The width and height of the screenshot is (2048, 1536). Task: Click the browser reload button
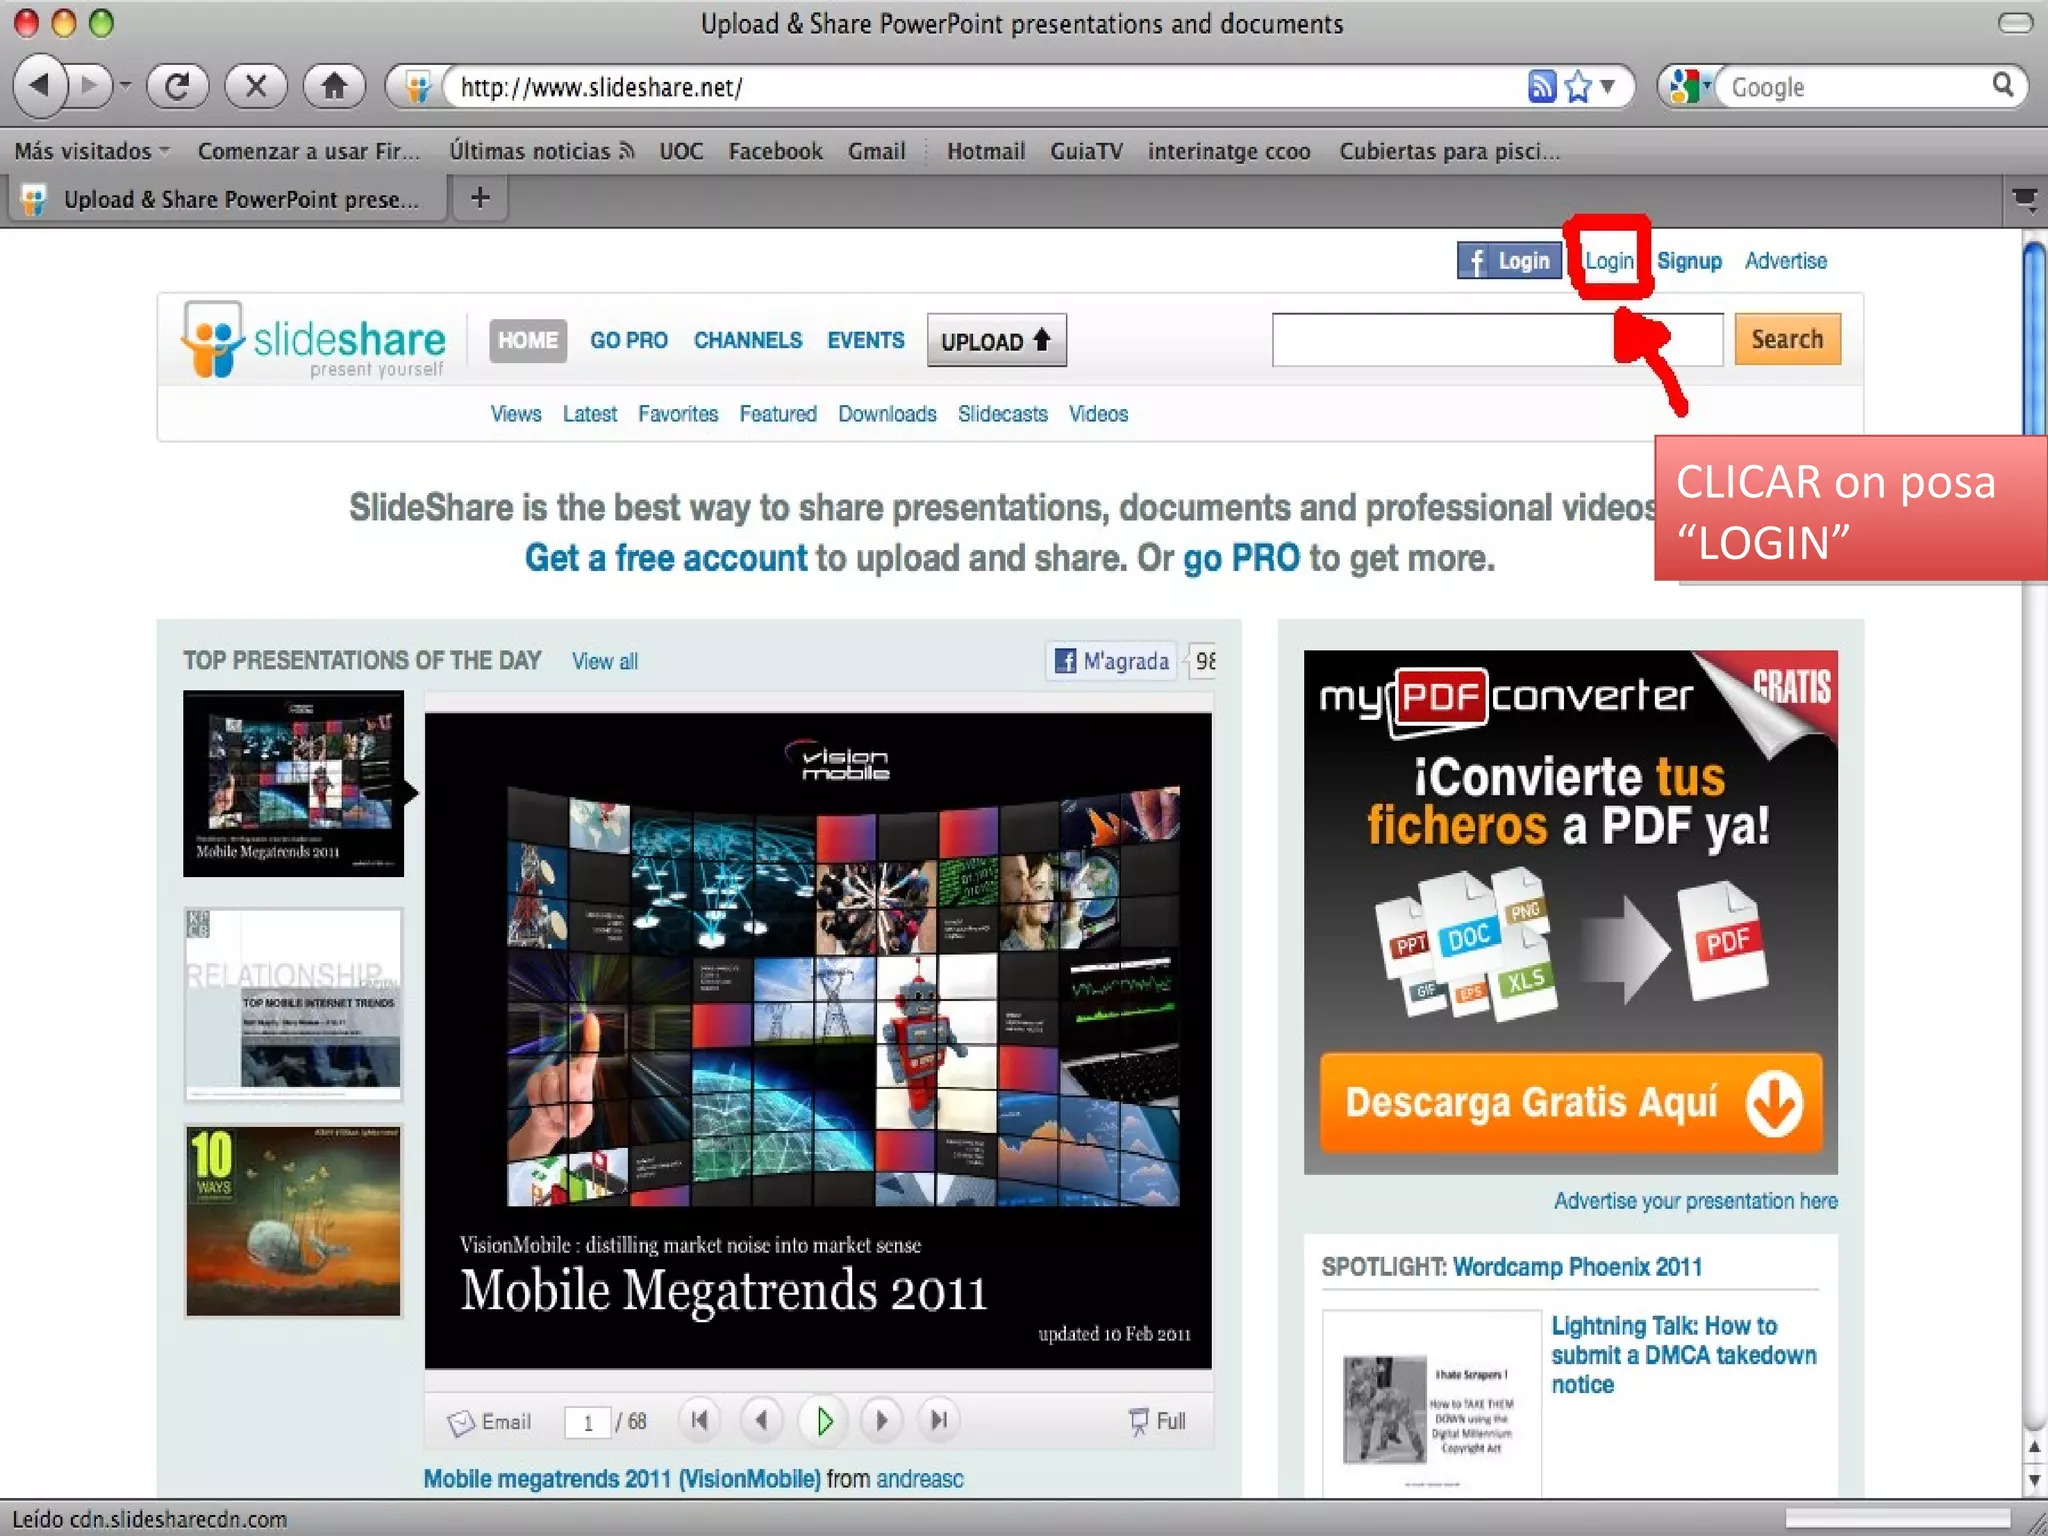click(x=177, y=86)
